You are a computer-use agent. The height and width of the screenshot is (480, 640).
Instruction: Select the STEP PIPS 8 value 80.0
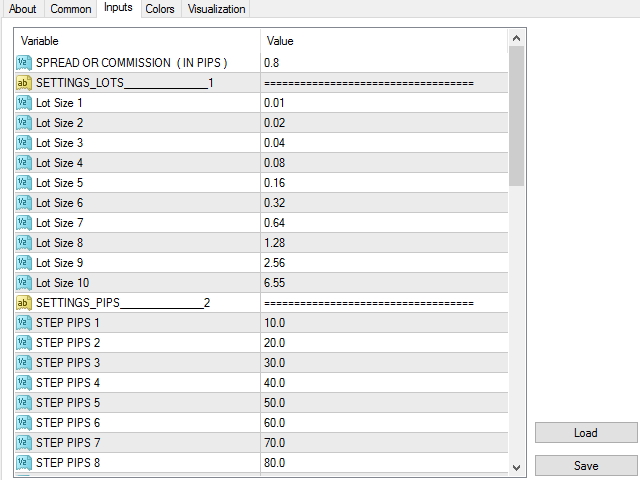coord(274,463)
